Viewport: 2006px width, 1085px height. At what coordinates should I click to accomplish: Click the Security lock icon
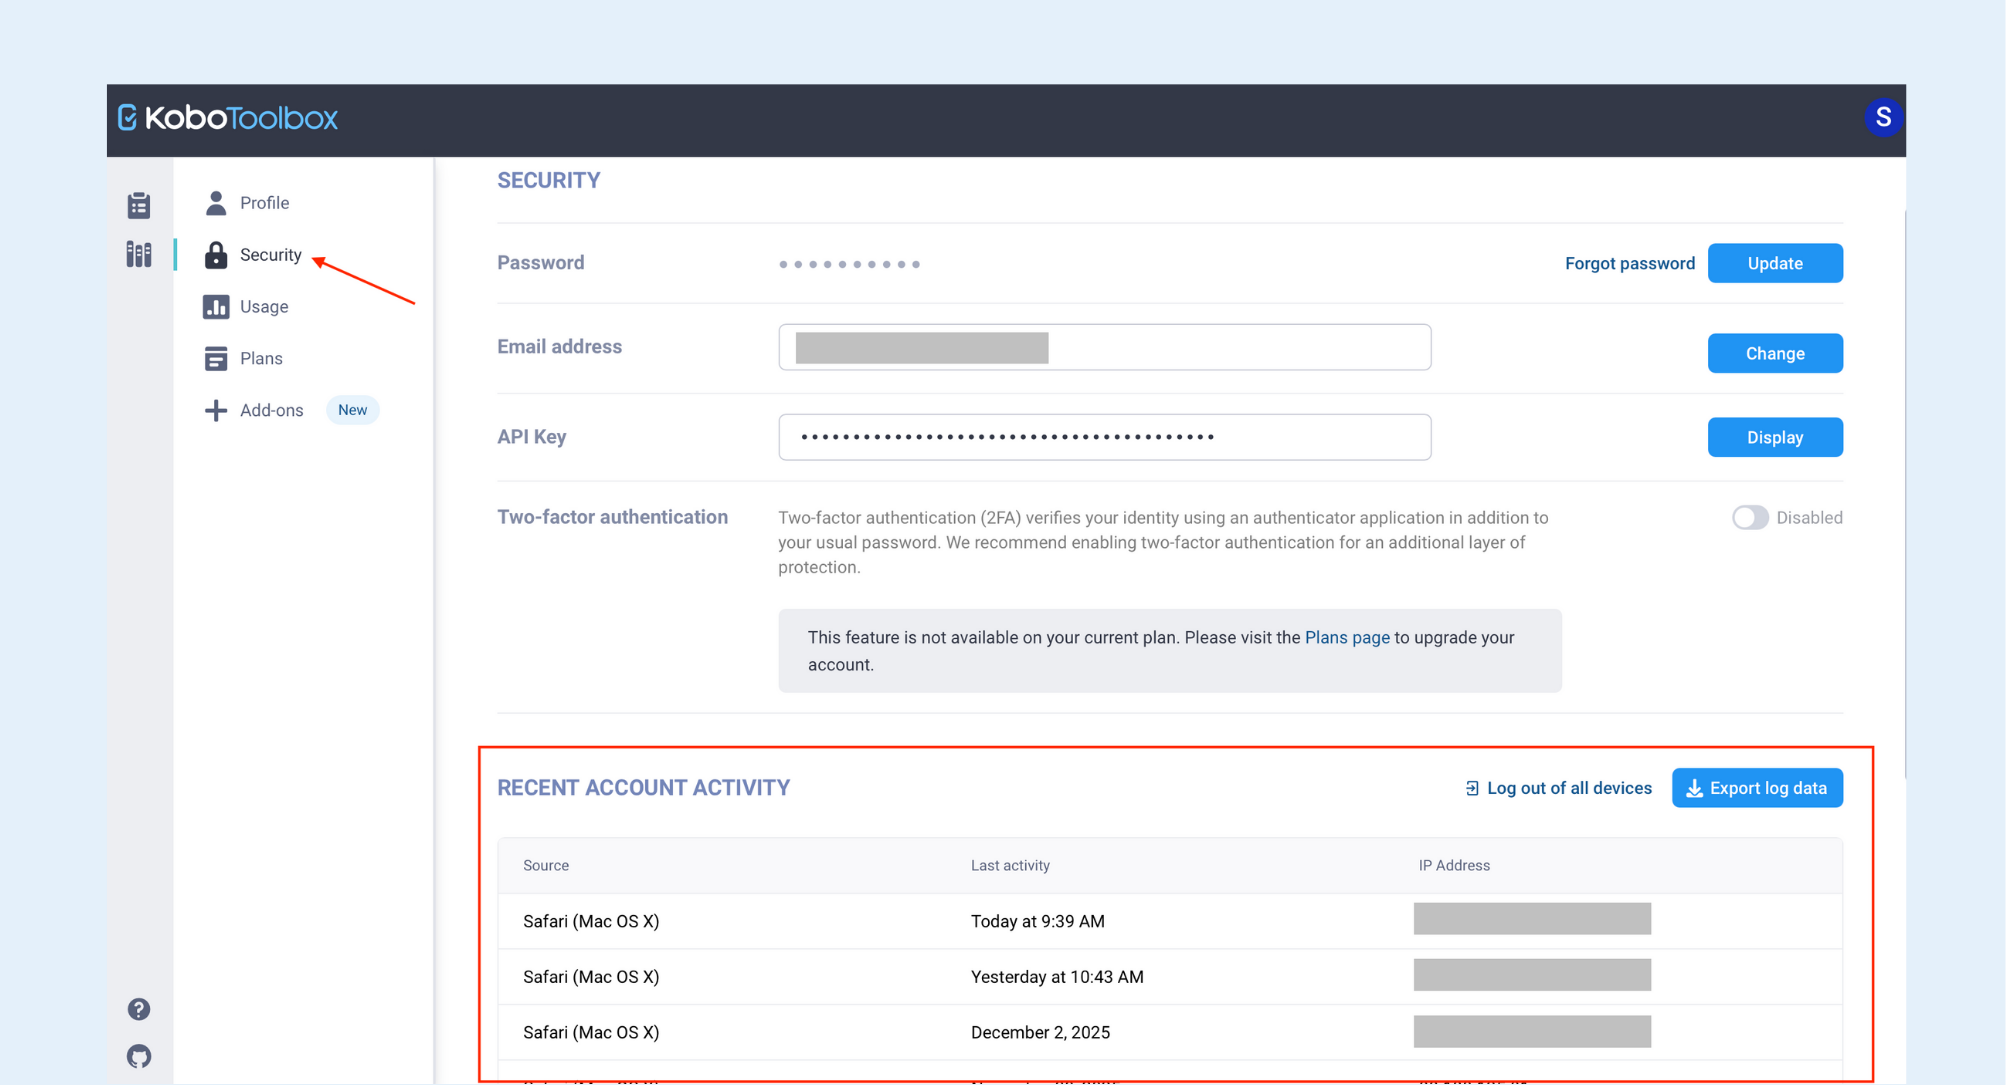coord(216,255)
